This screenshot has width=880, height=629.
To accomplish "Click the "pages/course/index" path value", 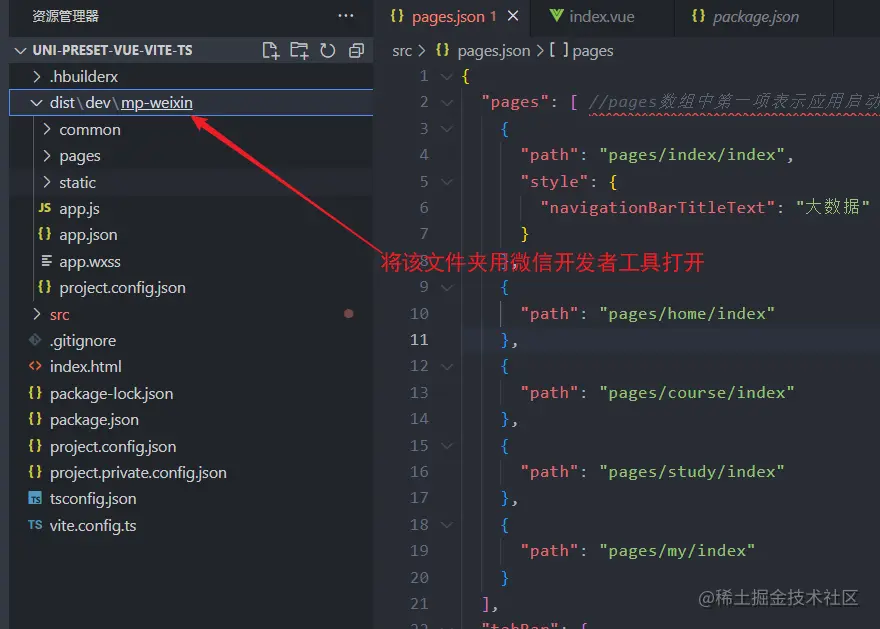I will tap(696, 393).
